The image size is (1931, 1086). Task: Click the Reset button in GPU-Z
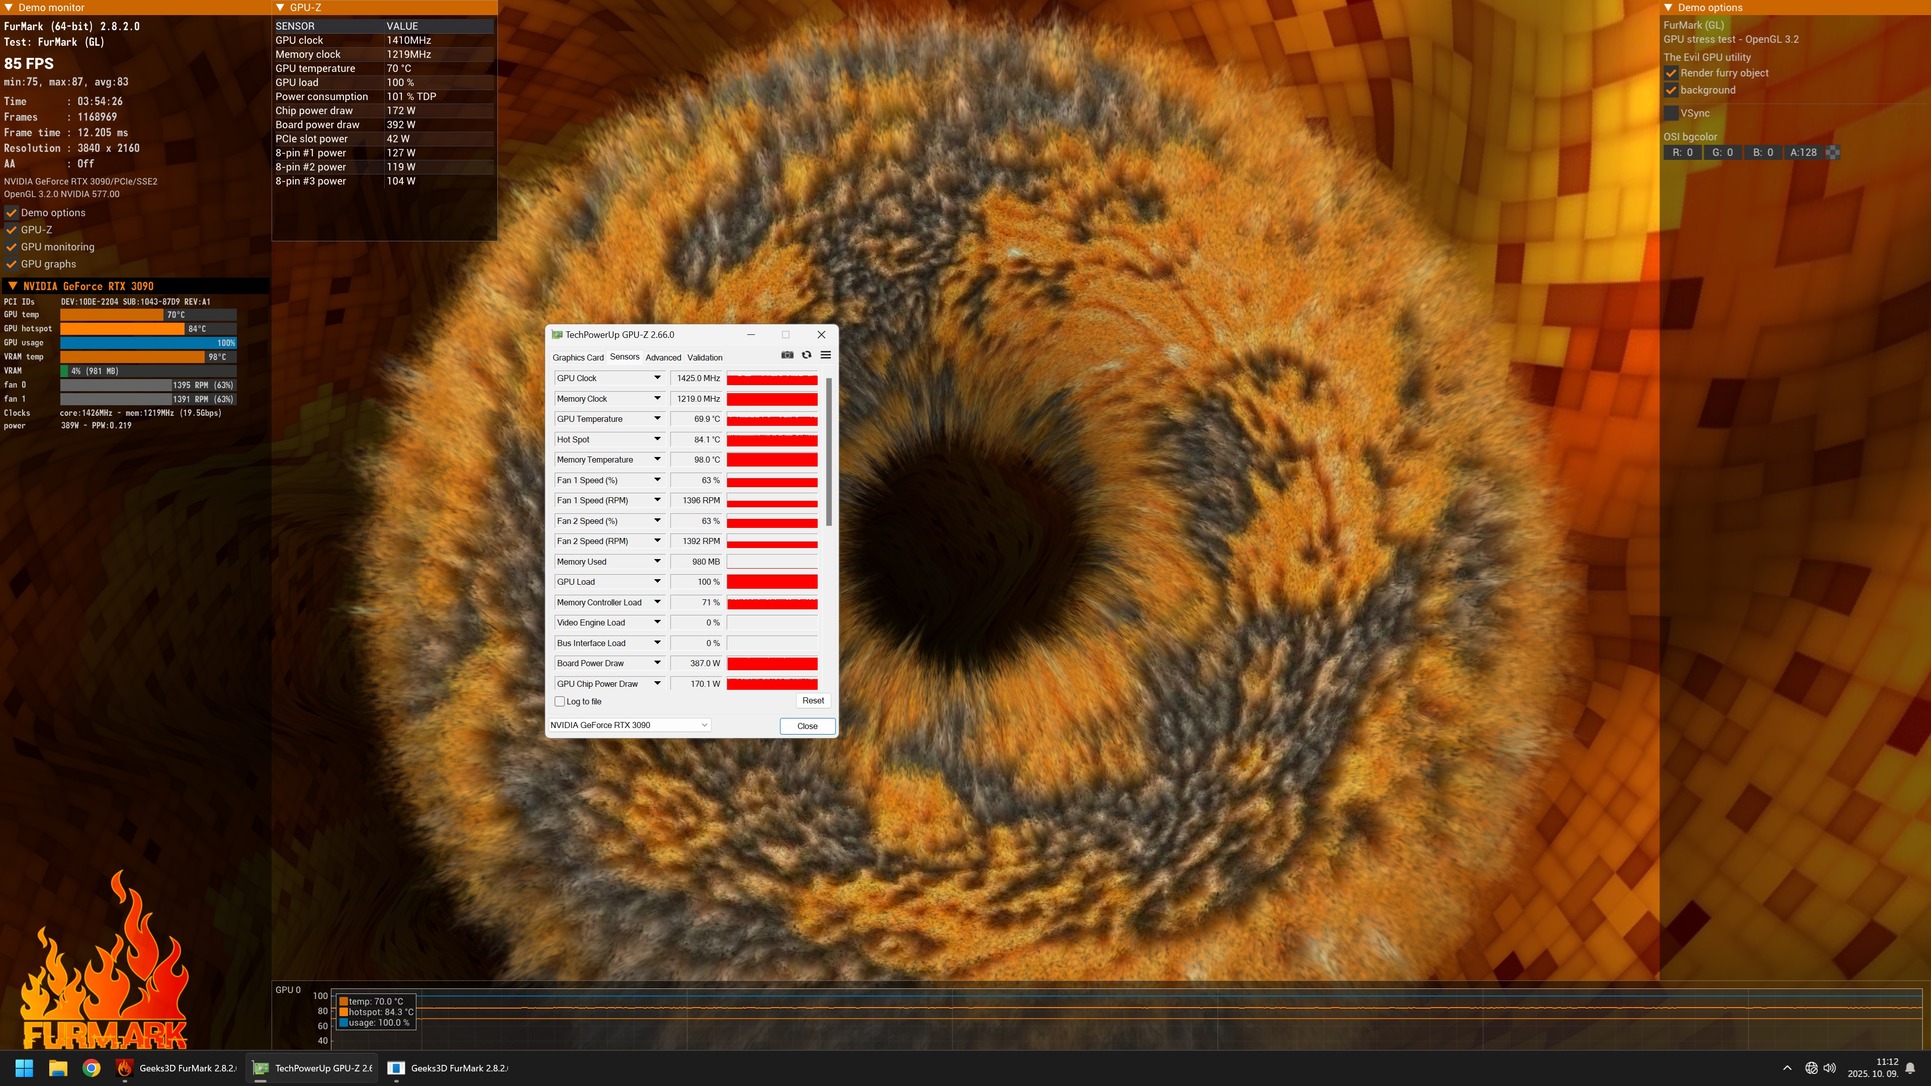pos(812,701)
